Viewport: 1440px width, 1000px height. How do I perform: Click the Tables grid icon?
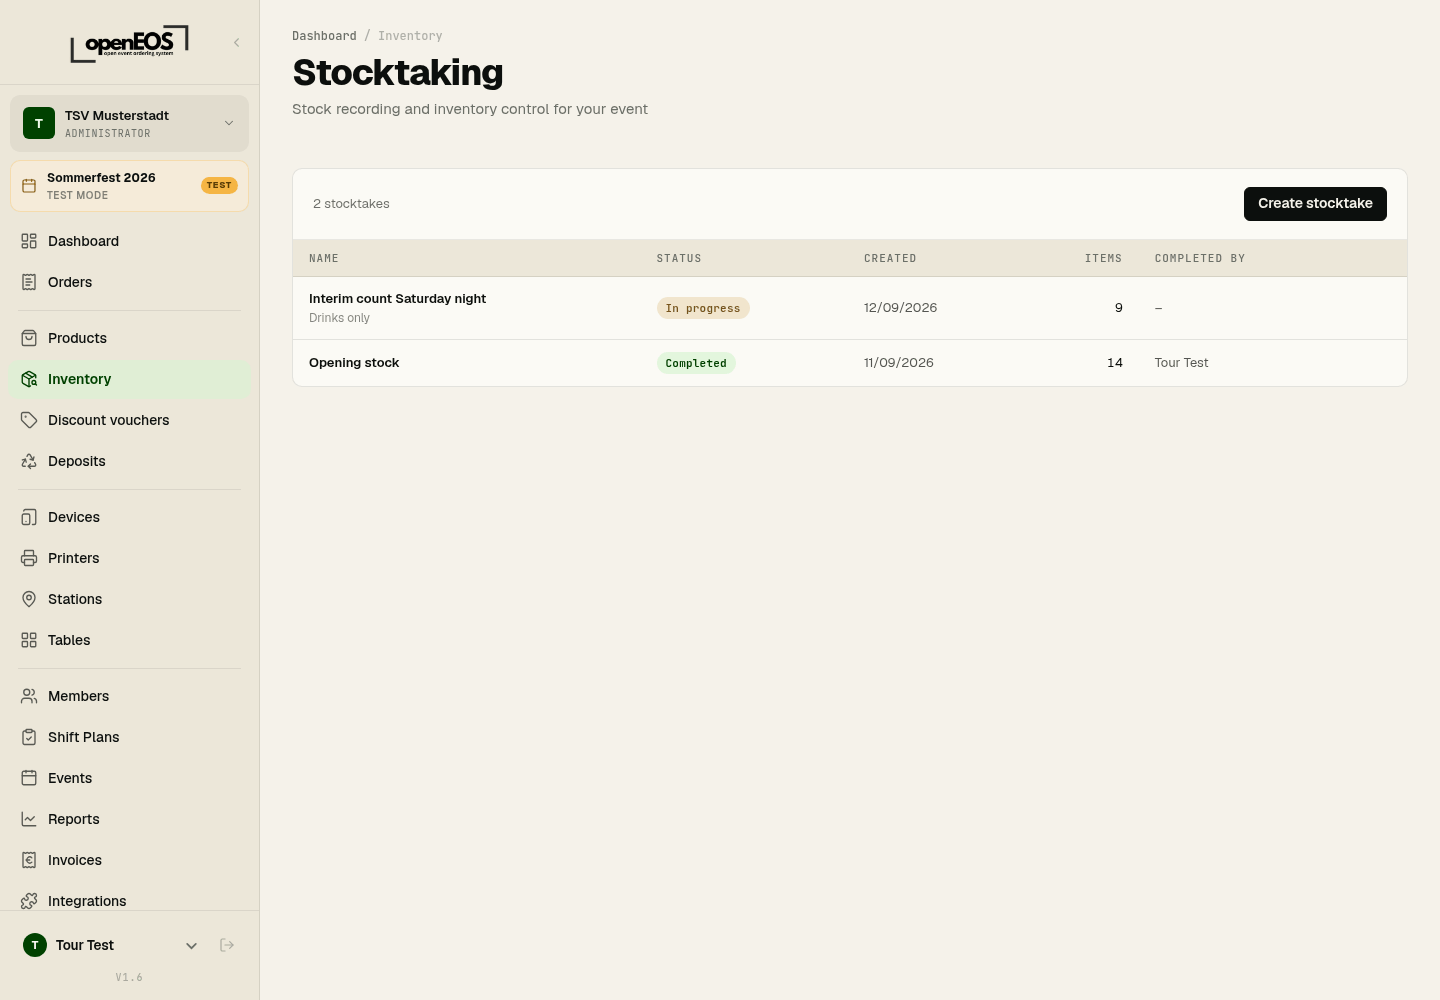click(29, 640)
